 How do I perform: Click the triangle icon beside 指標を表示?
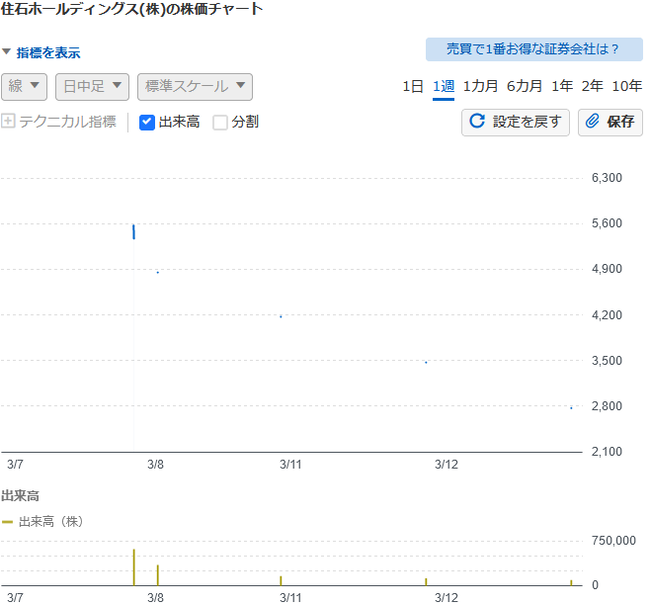coord(6,52)
